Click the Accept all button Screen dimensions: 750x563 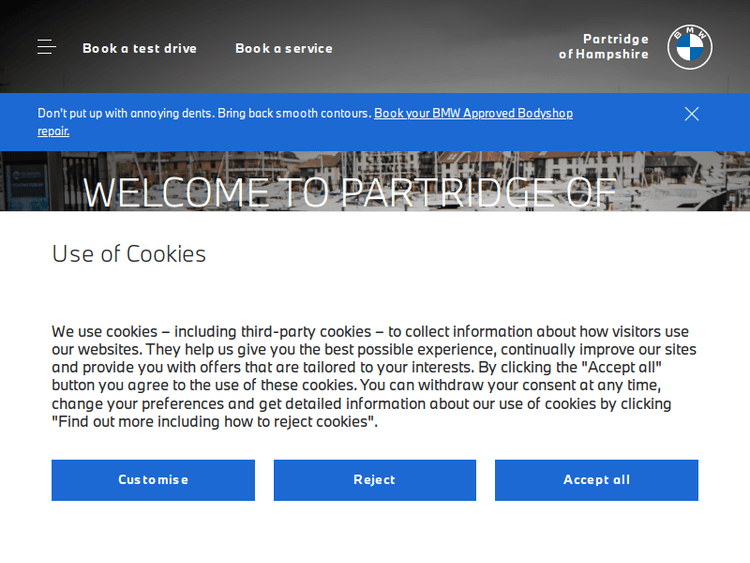pos(596,480)
